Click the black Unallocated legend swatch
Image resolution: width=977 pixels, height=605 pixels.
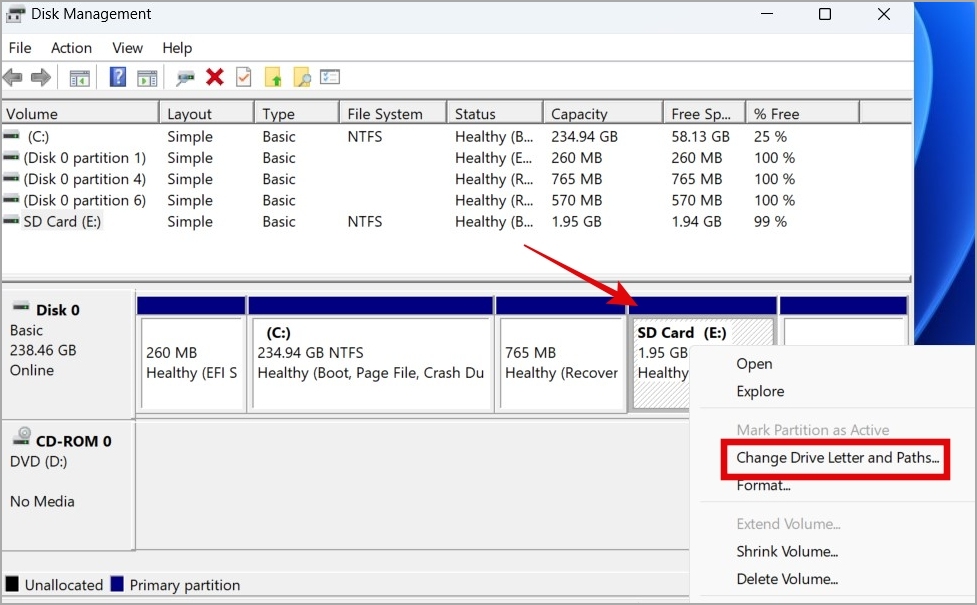coord(12,584)
